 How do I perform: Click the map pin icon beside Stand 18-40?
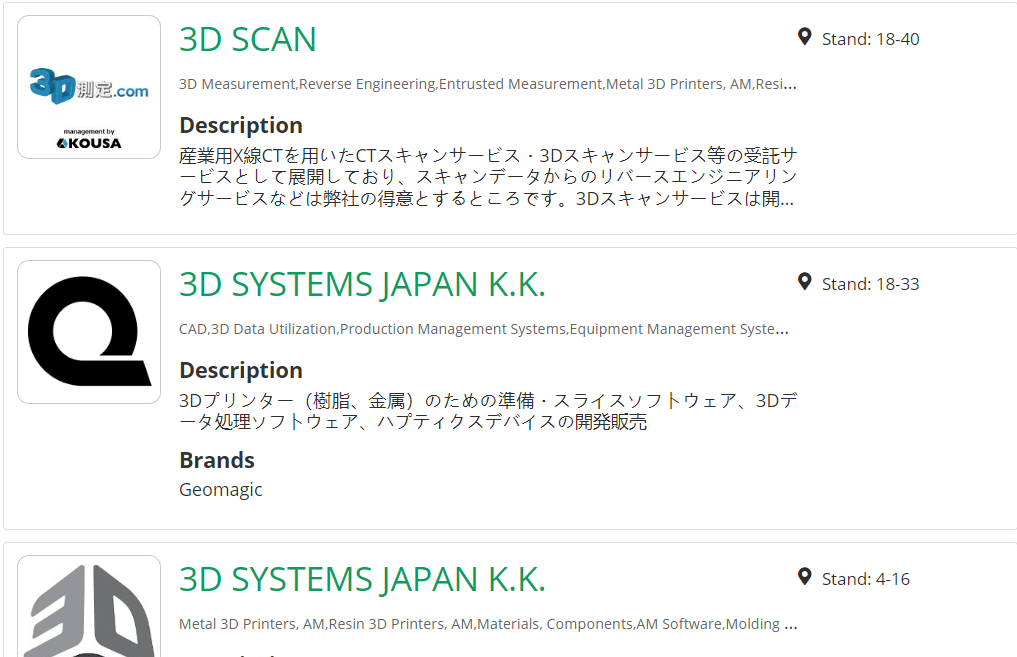coord(804,37)
